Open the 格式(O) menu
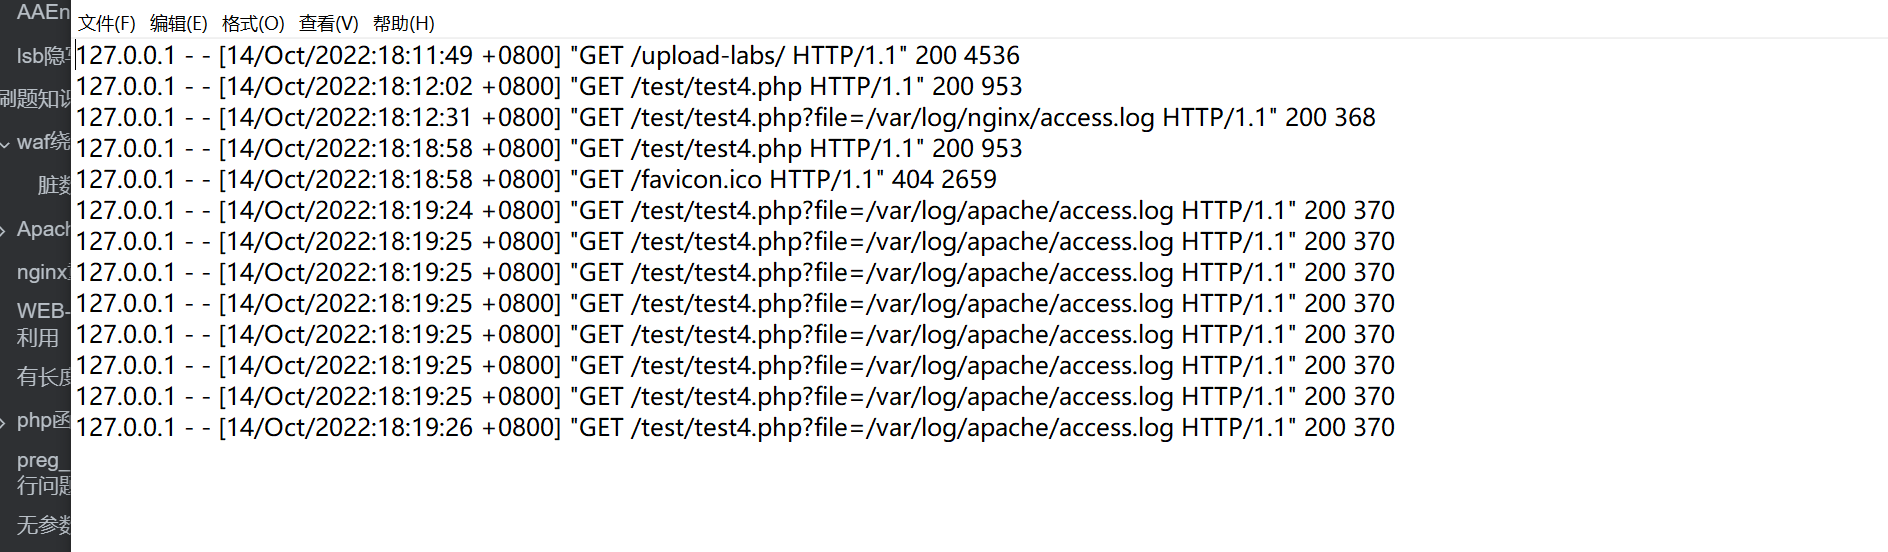The width and height of the screenshot is (1888, 552). point(253,23)
